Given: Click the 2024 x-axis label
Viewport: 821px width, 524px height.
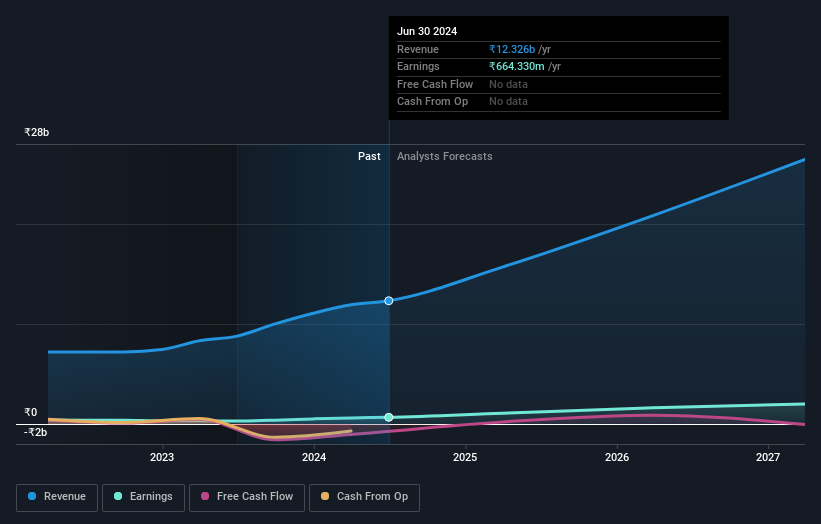Looking at the screenshot, I should pos(314,457).
